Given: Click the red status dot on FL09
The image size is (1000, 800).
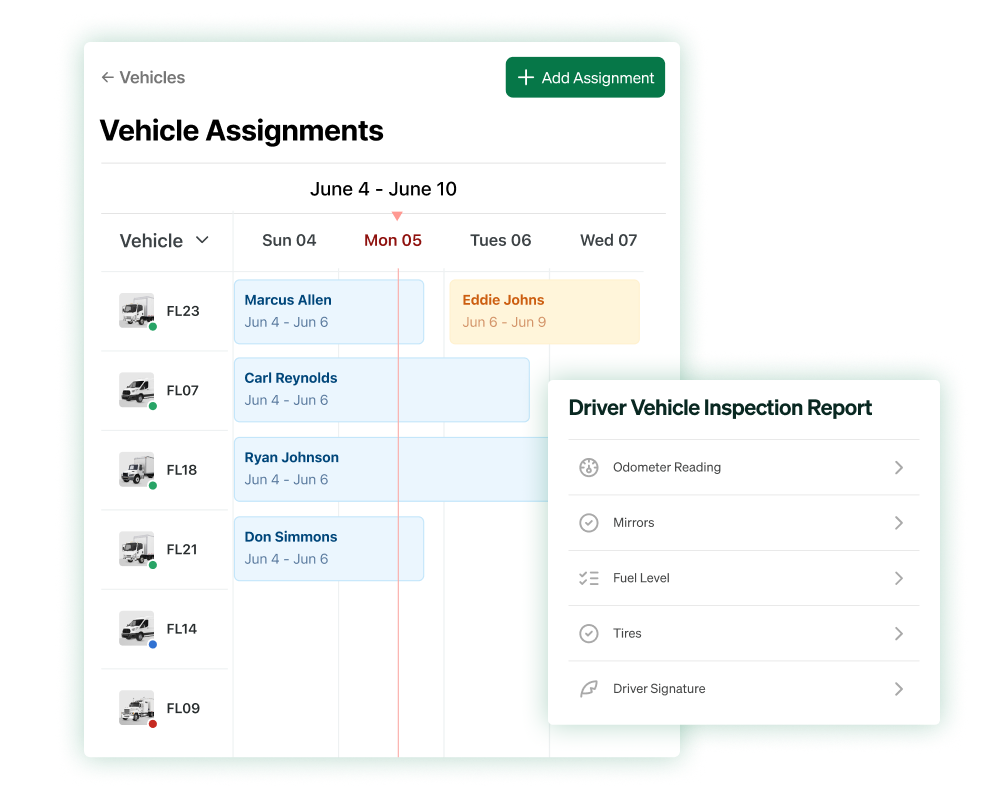Looking at the screenshot, I should click(x=151, y=723).
